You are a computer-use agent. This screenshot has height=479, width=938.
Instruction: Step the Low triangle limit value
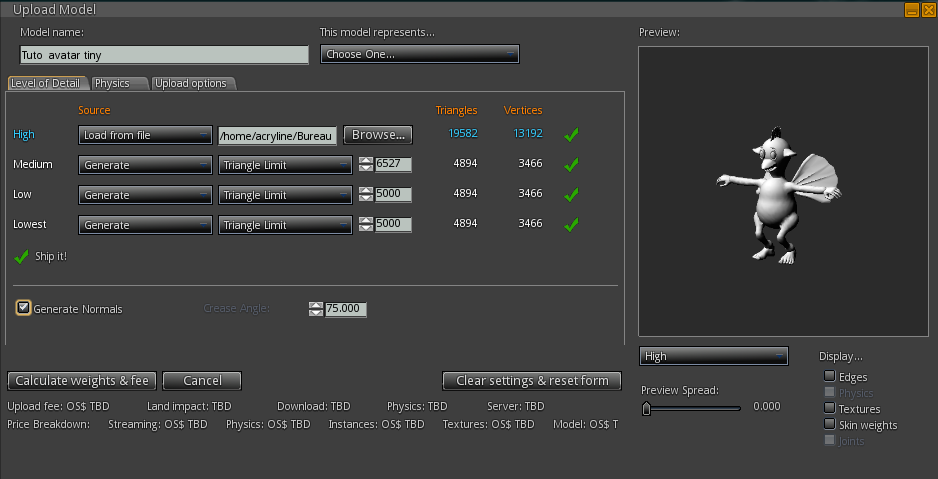pos(366,194)
